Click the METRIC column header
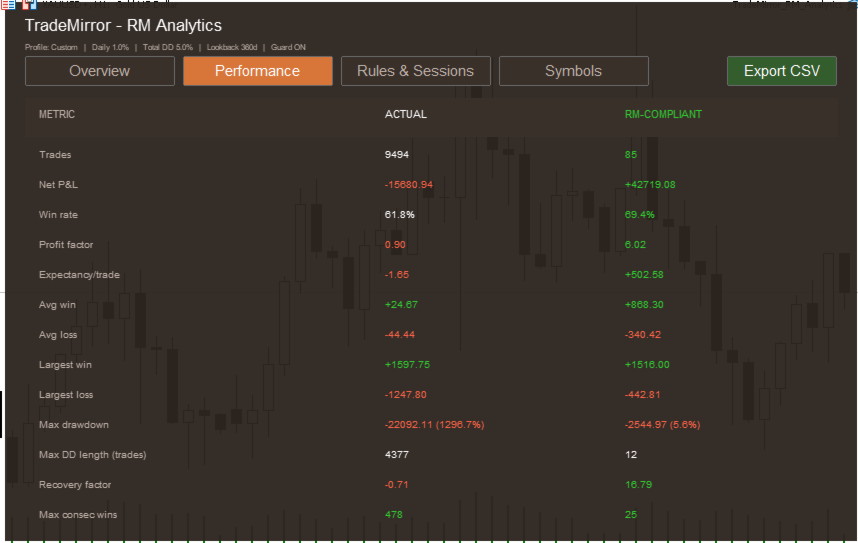Screen dimensions: 858x543 [x=57, y=114]
